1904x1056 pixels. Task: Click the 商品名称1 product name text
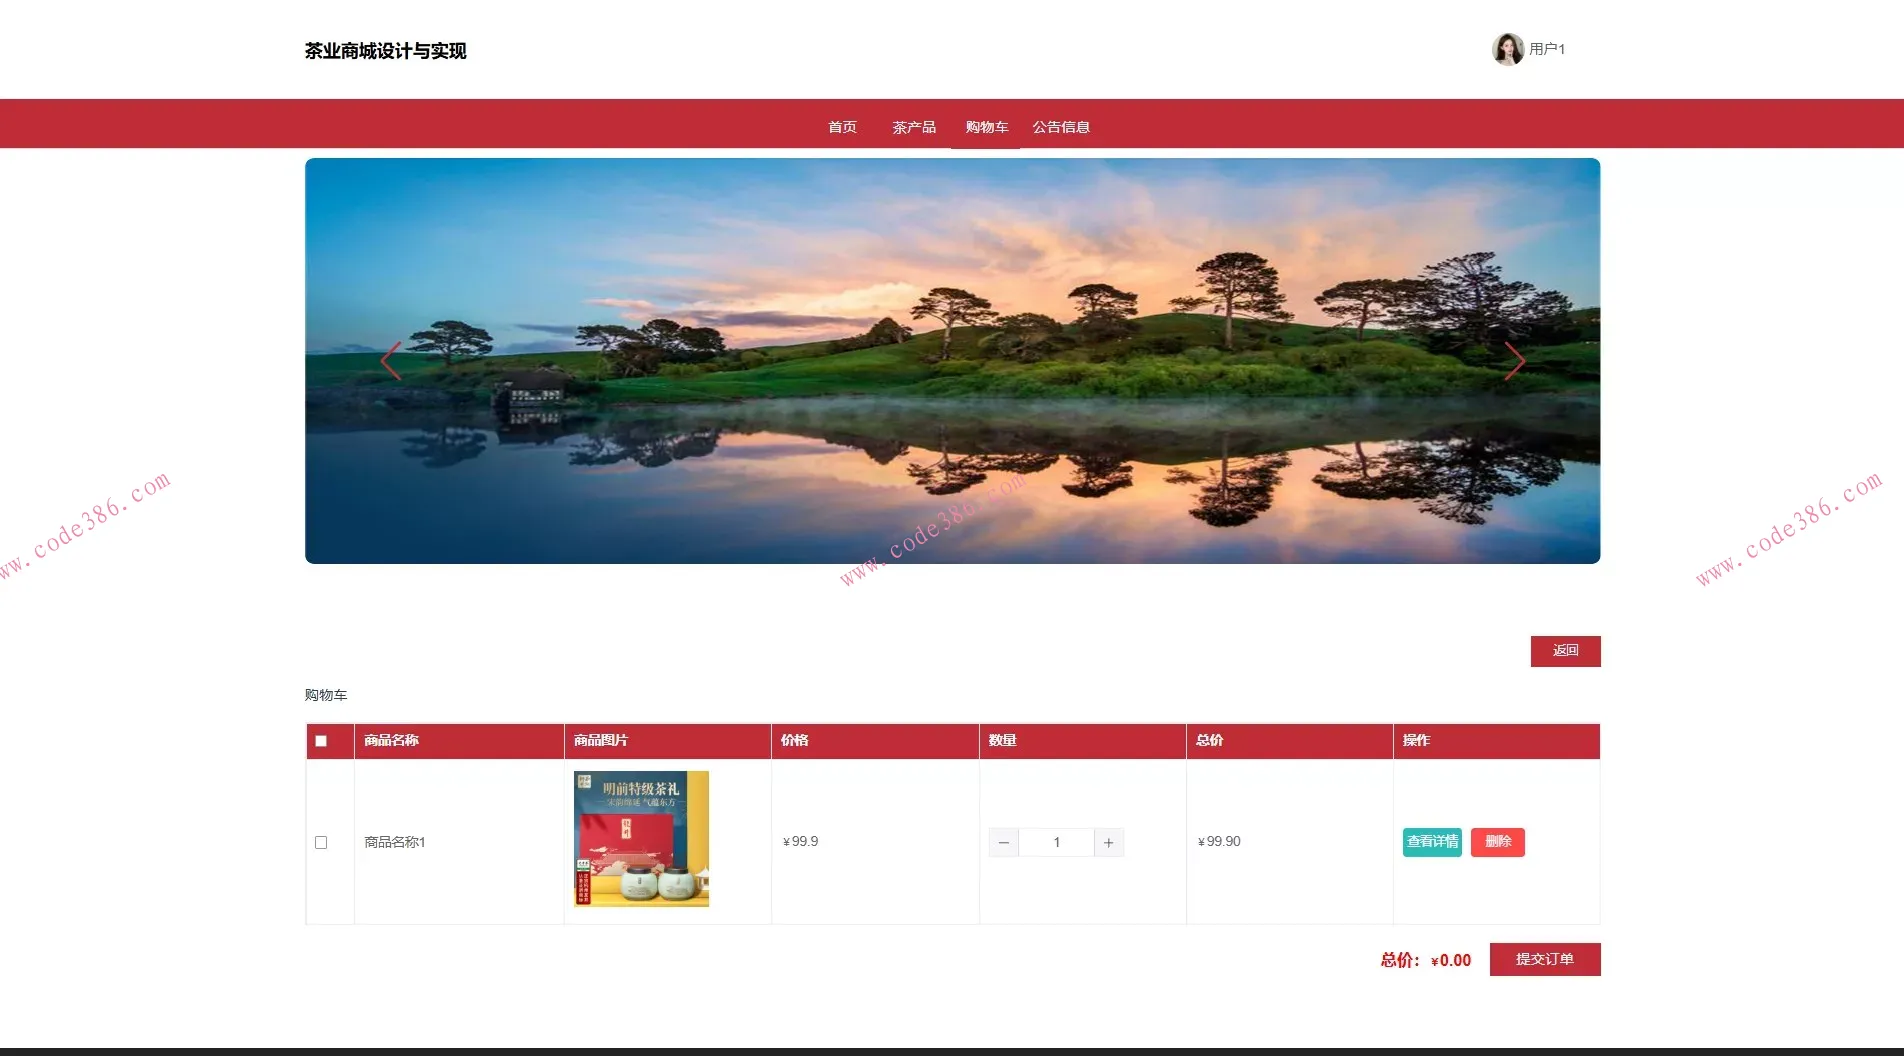pyautogui.click(x=395, y=842)
